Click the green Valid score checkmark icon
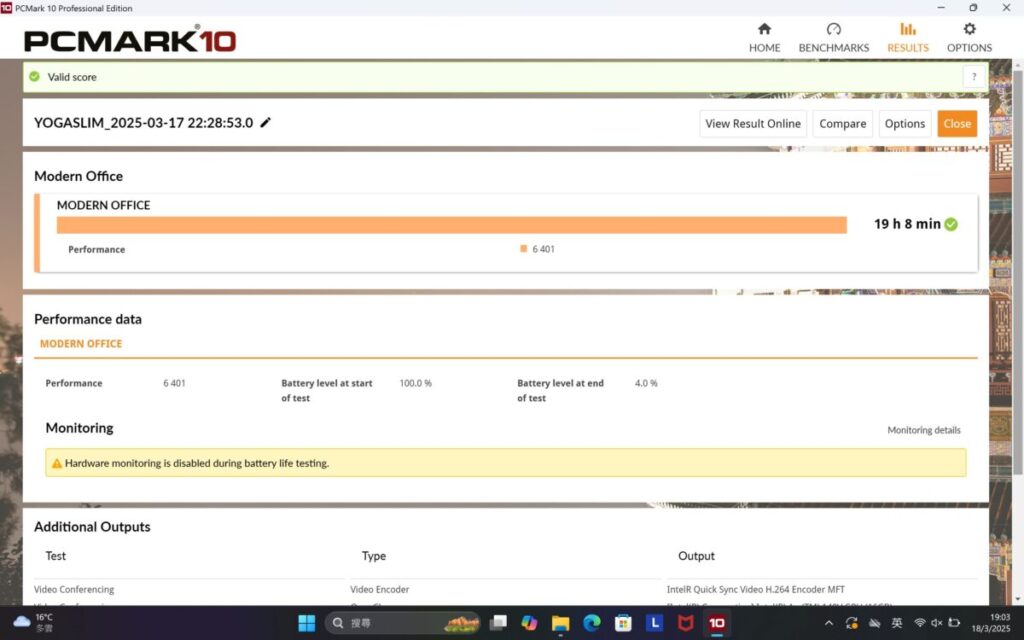This screenshot has height=640, width=1024. [x=35, y=76]
